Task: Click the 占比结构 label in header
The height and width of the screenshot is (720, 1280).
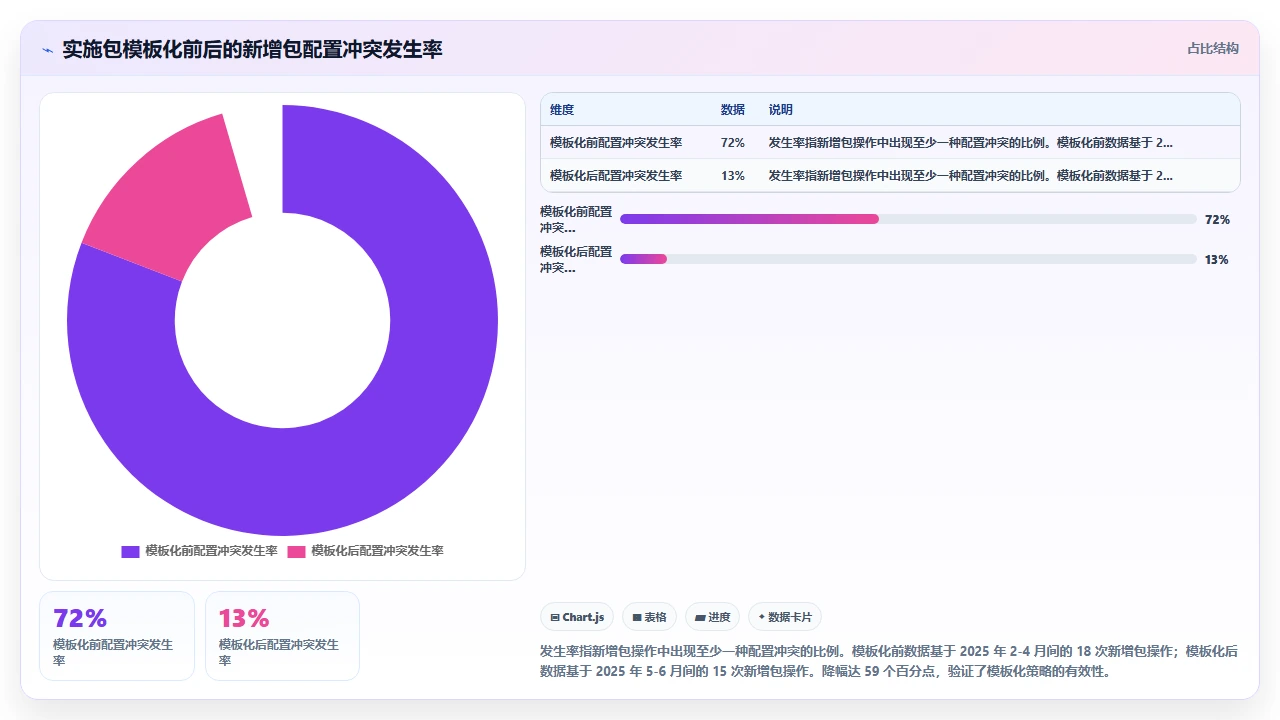Action: 1213,48
